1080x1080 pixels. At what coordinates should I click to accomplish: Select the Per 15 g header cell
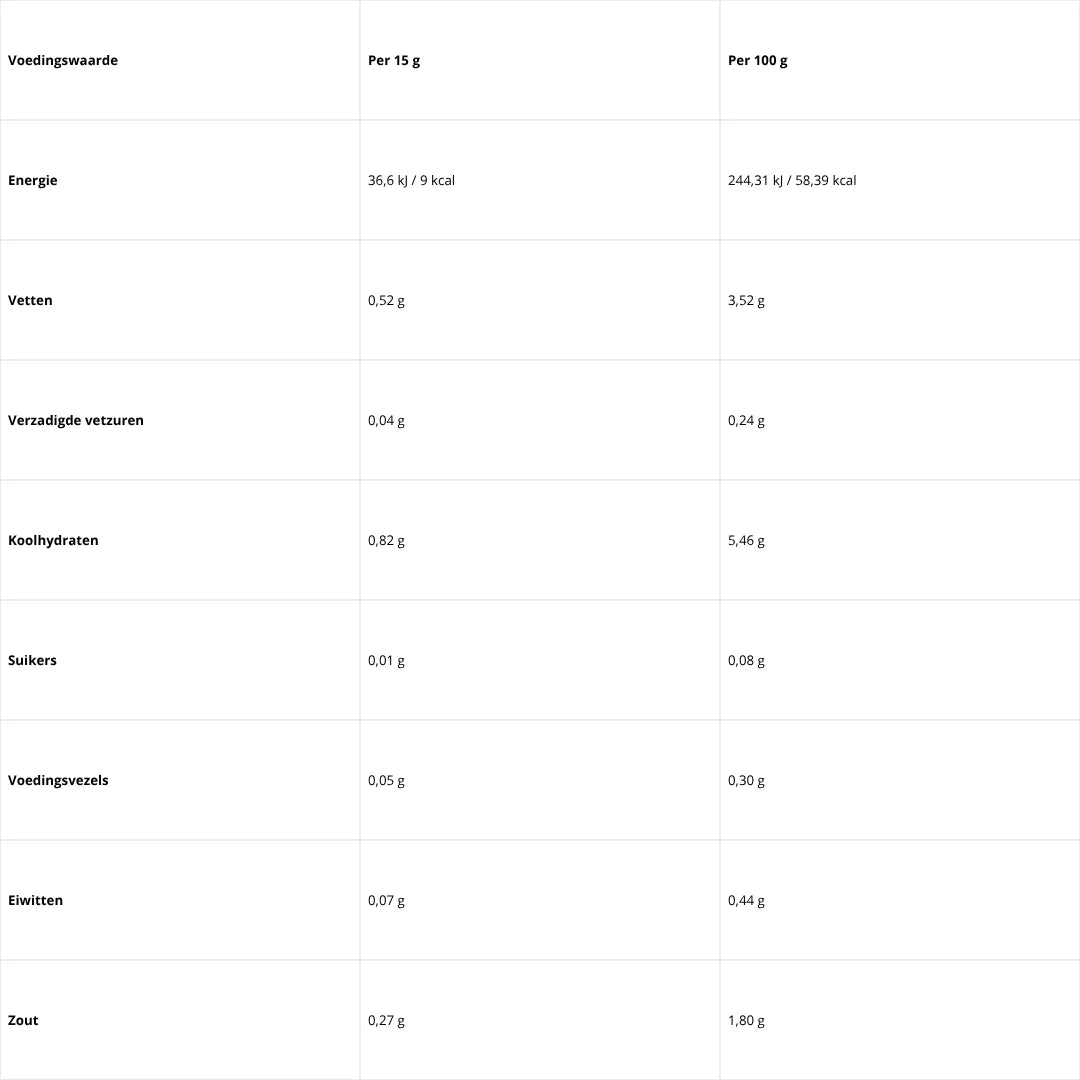coord(394,61)
